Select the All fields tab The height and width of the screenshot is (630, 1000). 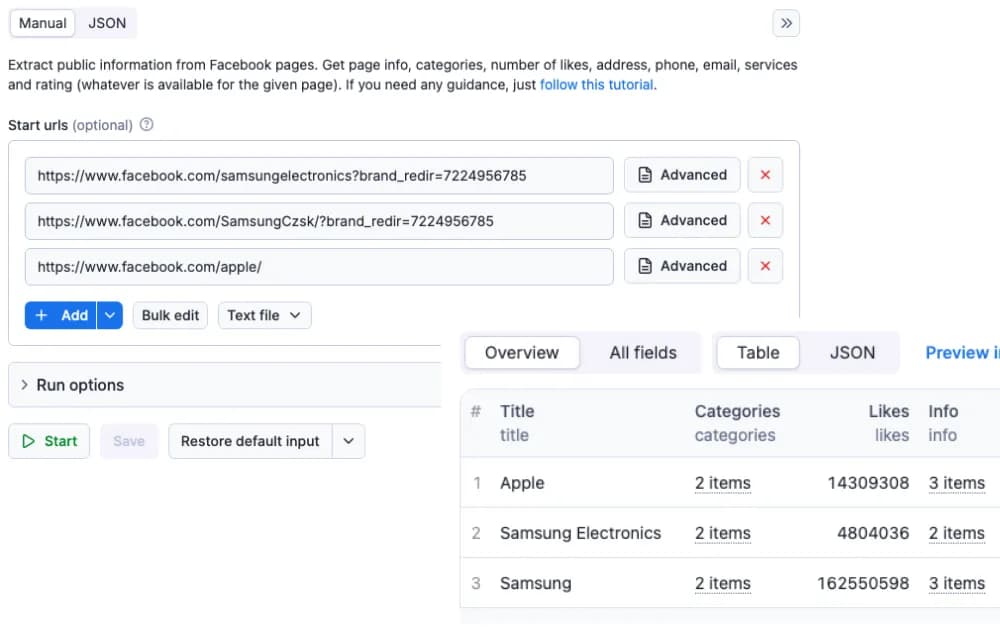pos(643,353)
